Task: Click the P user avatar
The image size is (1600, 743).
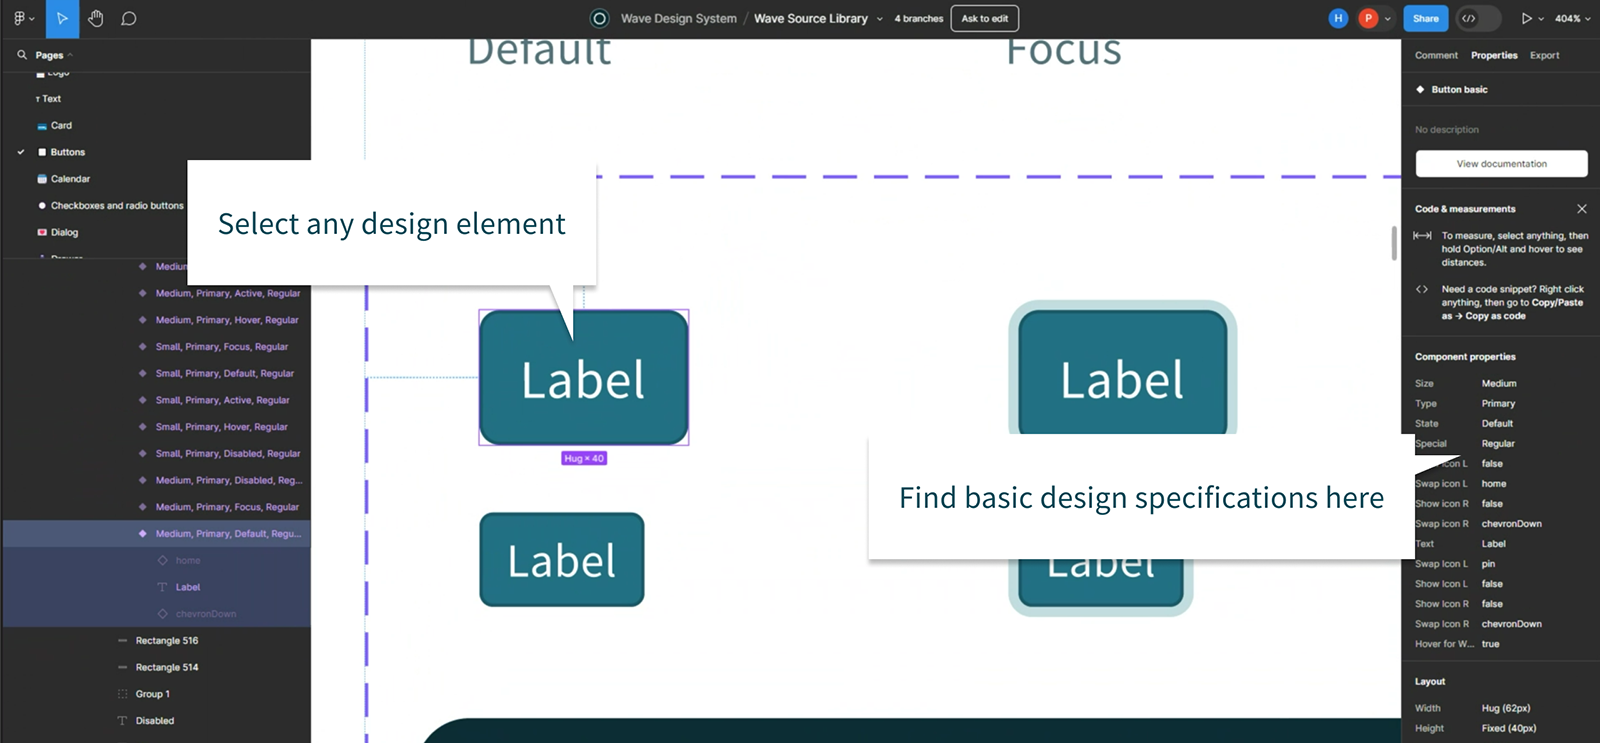Action: point(1368,18)
